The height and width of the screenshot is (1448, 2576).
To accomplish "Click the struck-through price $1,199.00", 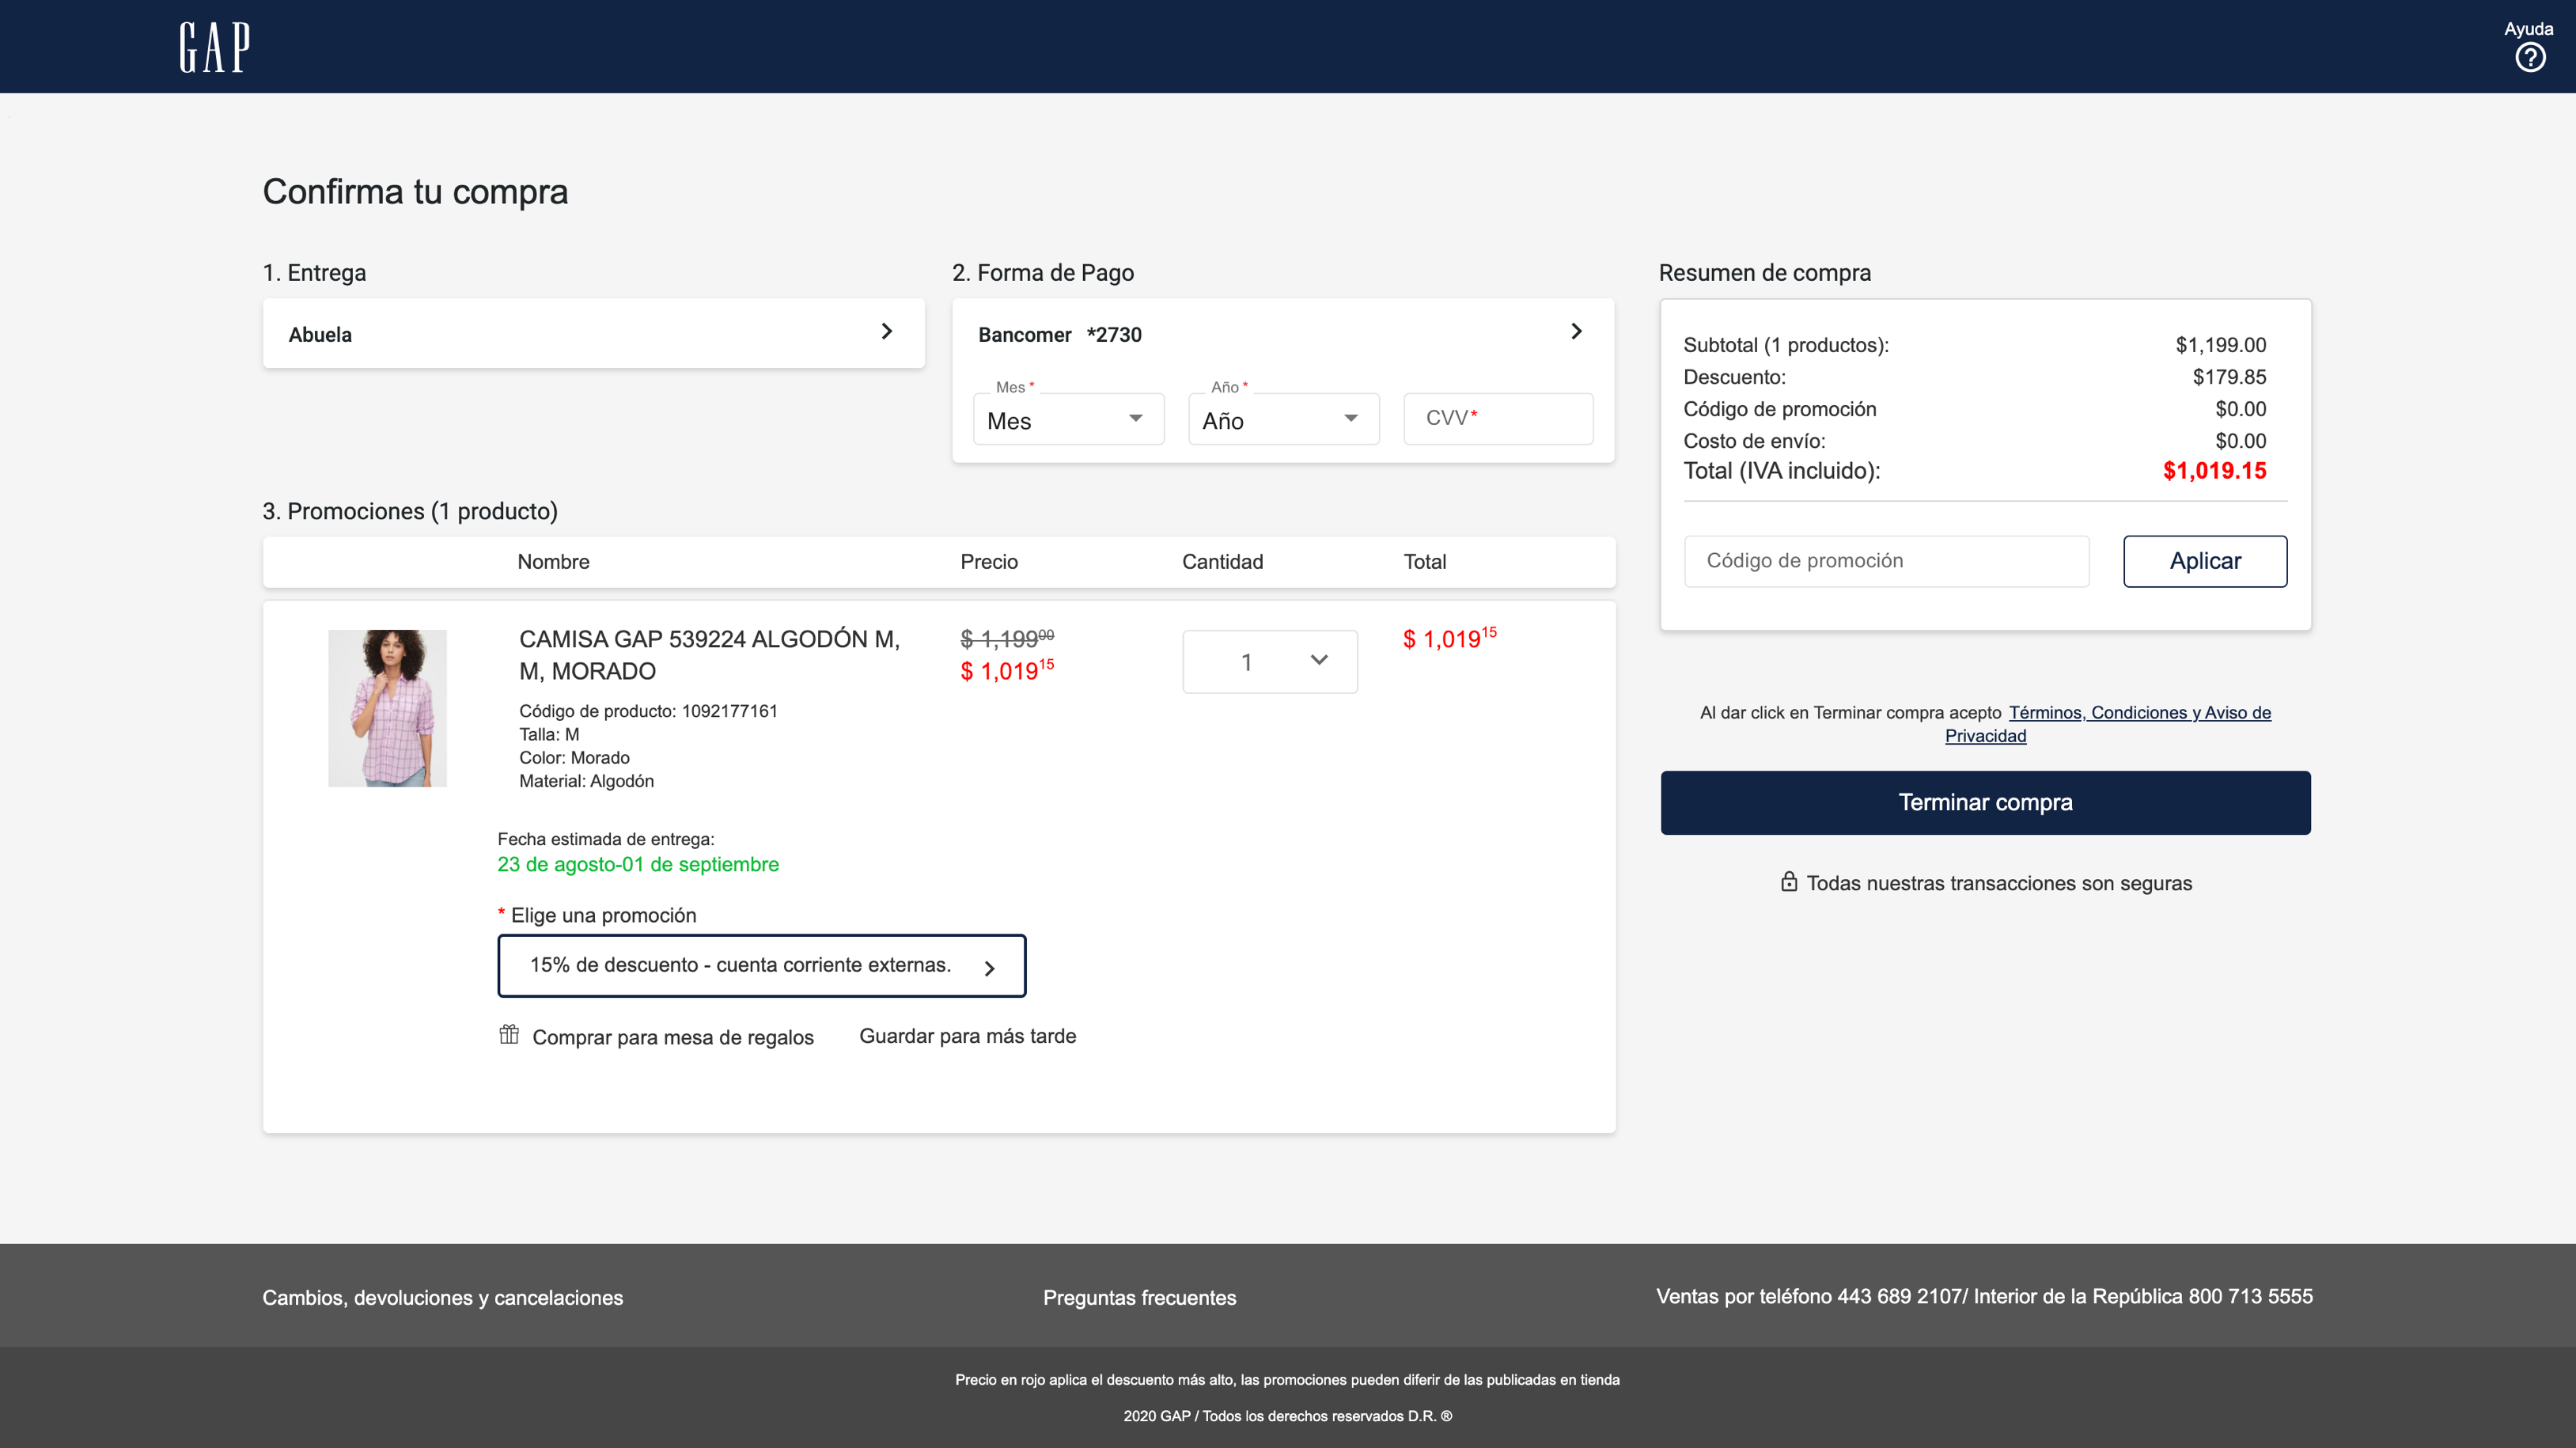I will pyautogui.click(x=1006, y=638).
